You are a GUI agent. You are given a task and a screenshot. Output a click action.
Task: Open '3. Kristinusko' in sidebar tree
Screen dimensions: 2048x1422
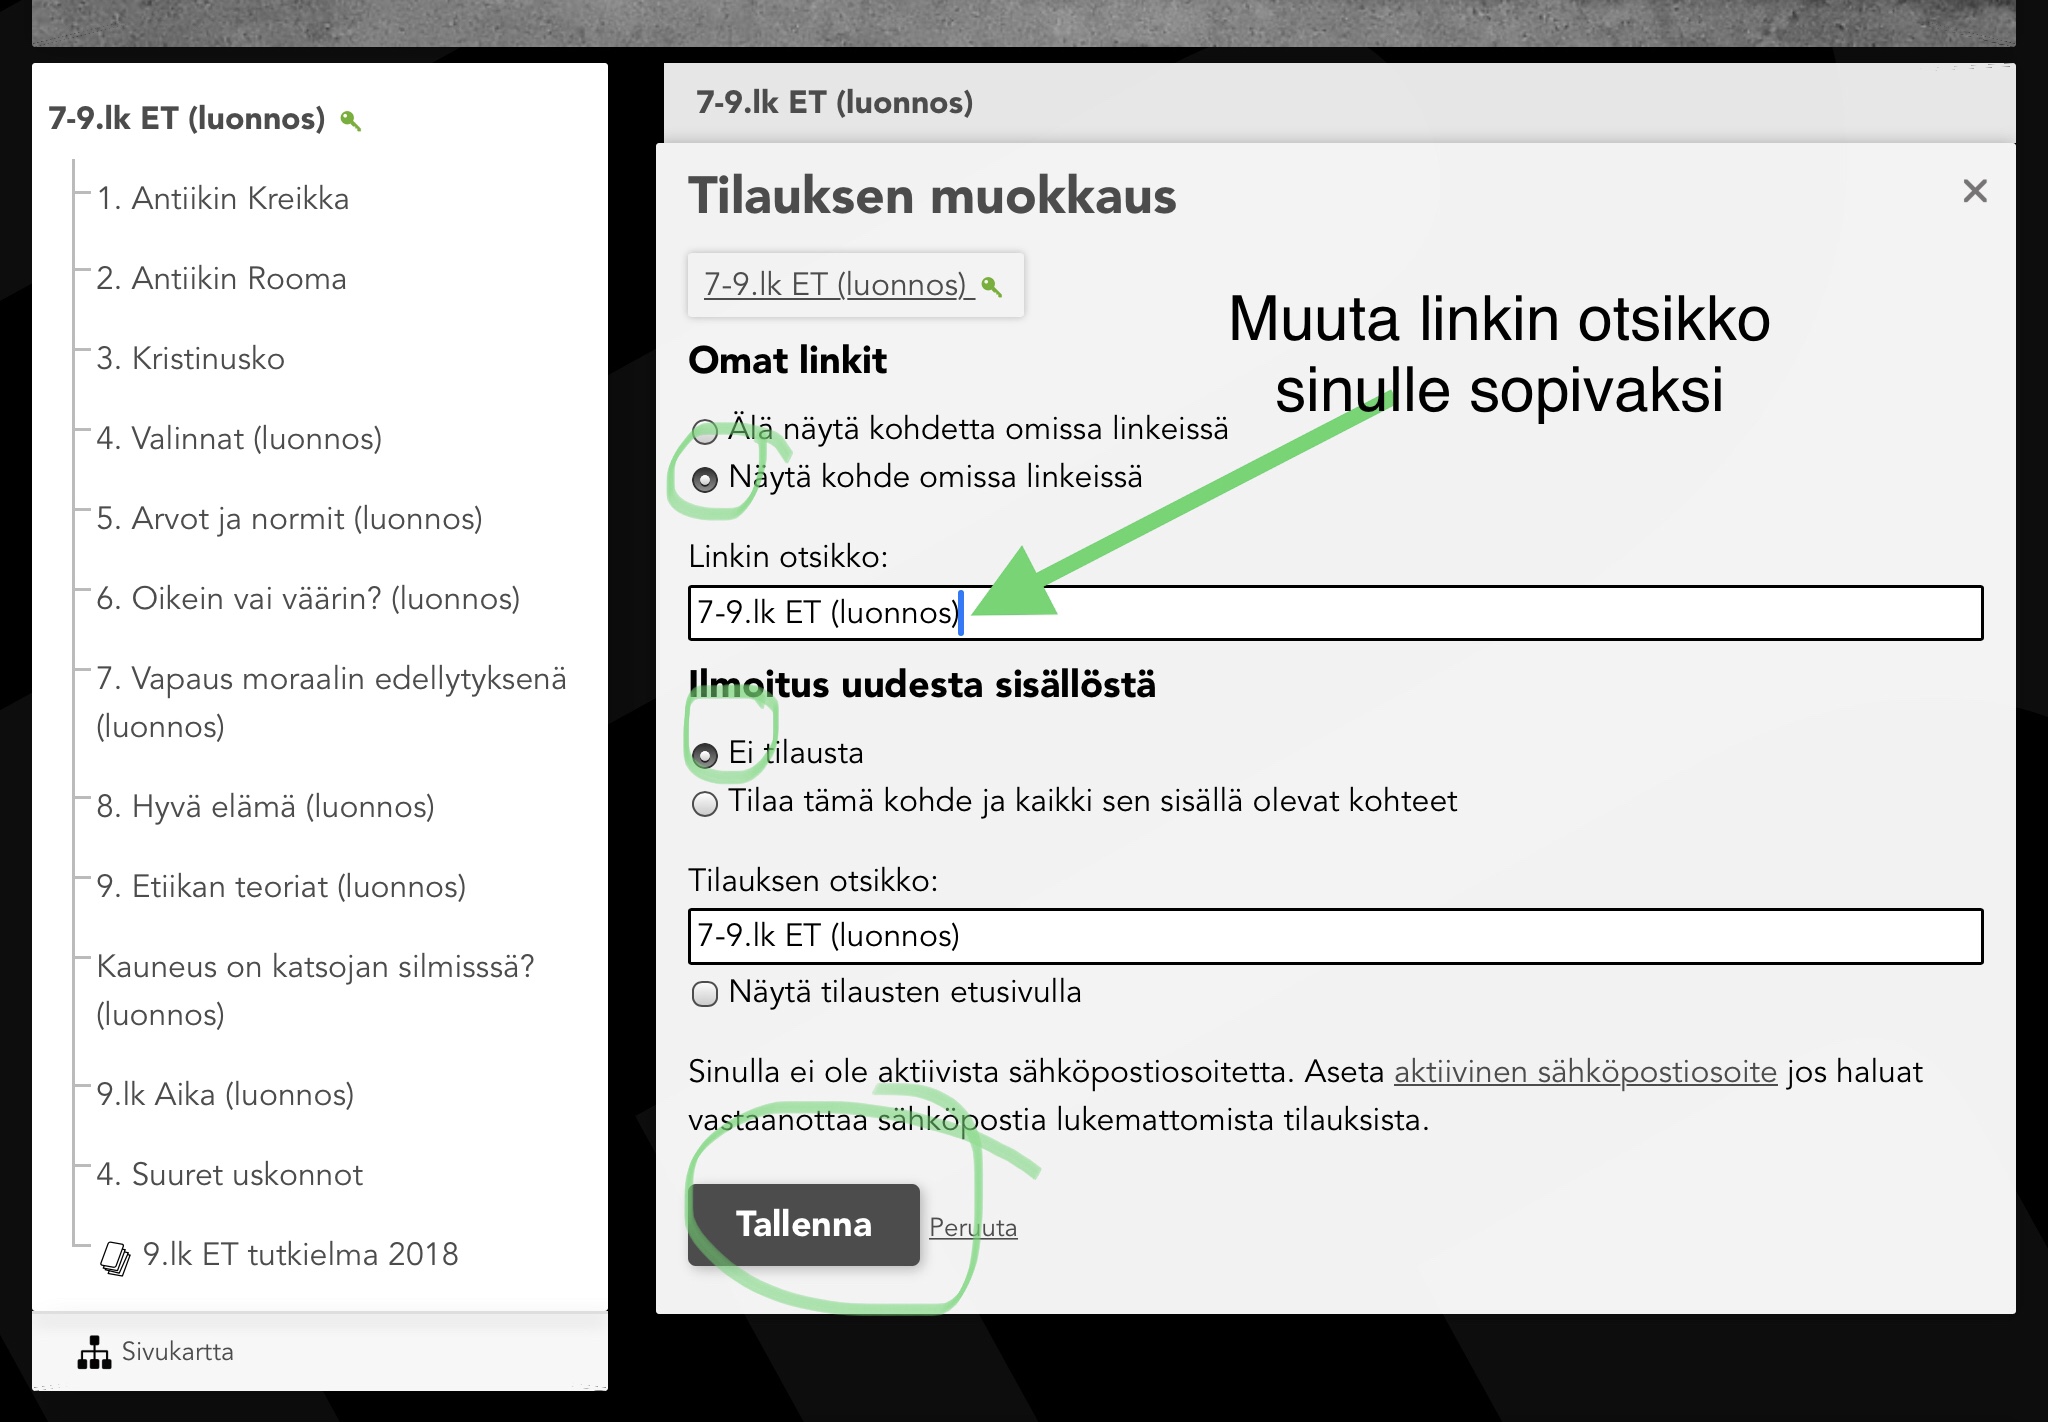190,359
